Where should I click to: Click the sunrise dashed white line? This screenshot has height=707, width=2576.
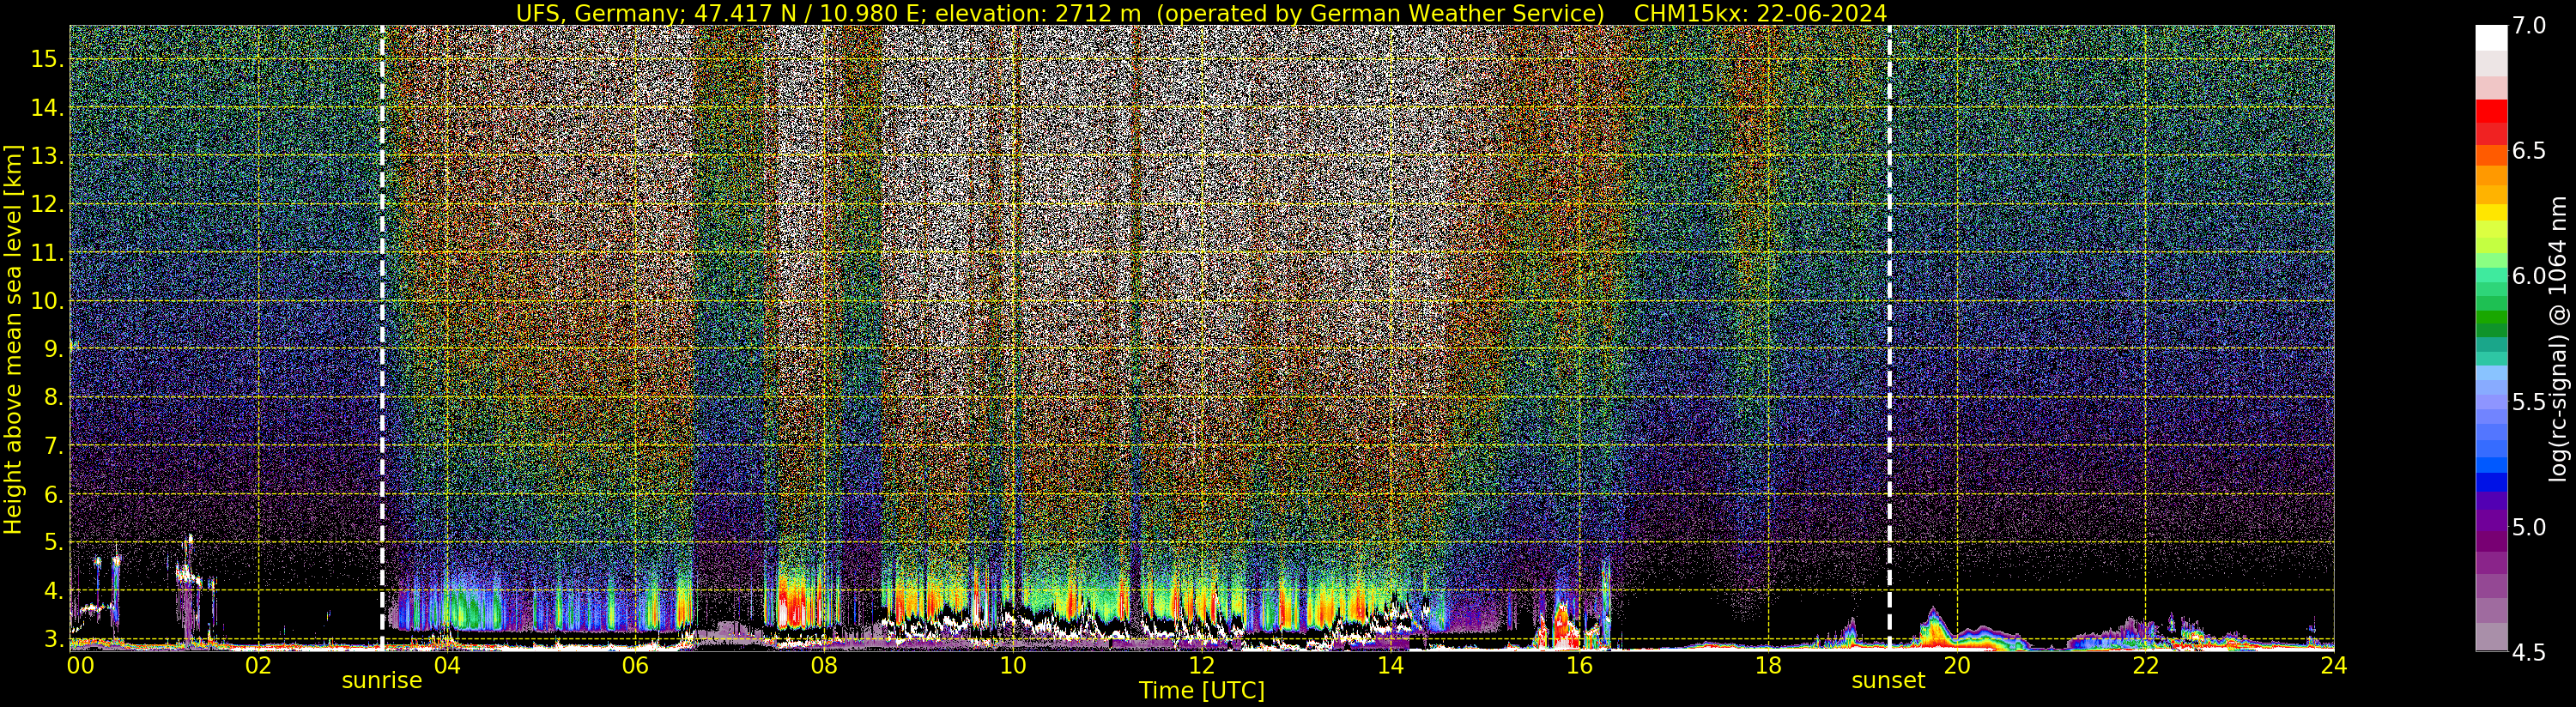click(x=383, y=338)
